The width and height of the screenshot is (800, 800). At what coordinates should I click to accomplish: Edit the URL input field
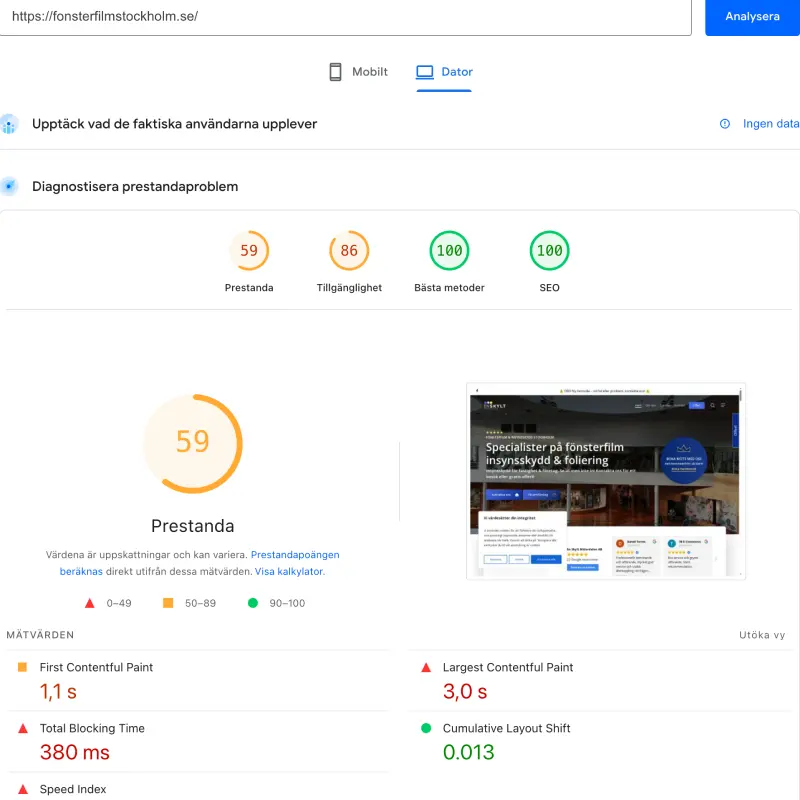[x=340, y=17]
